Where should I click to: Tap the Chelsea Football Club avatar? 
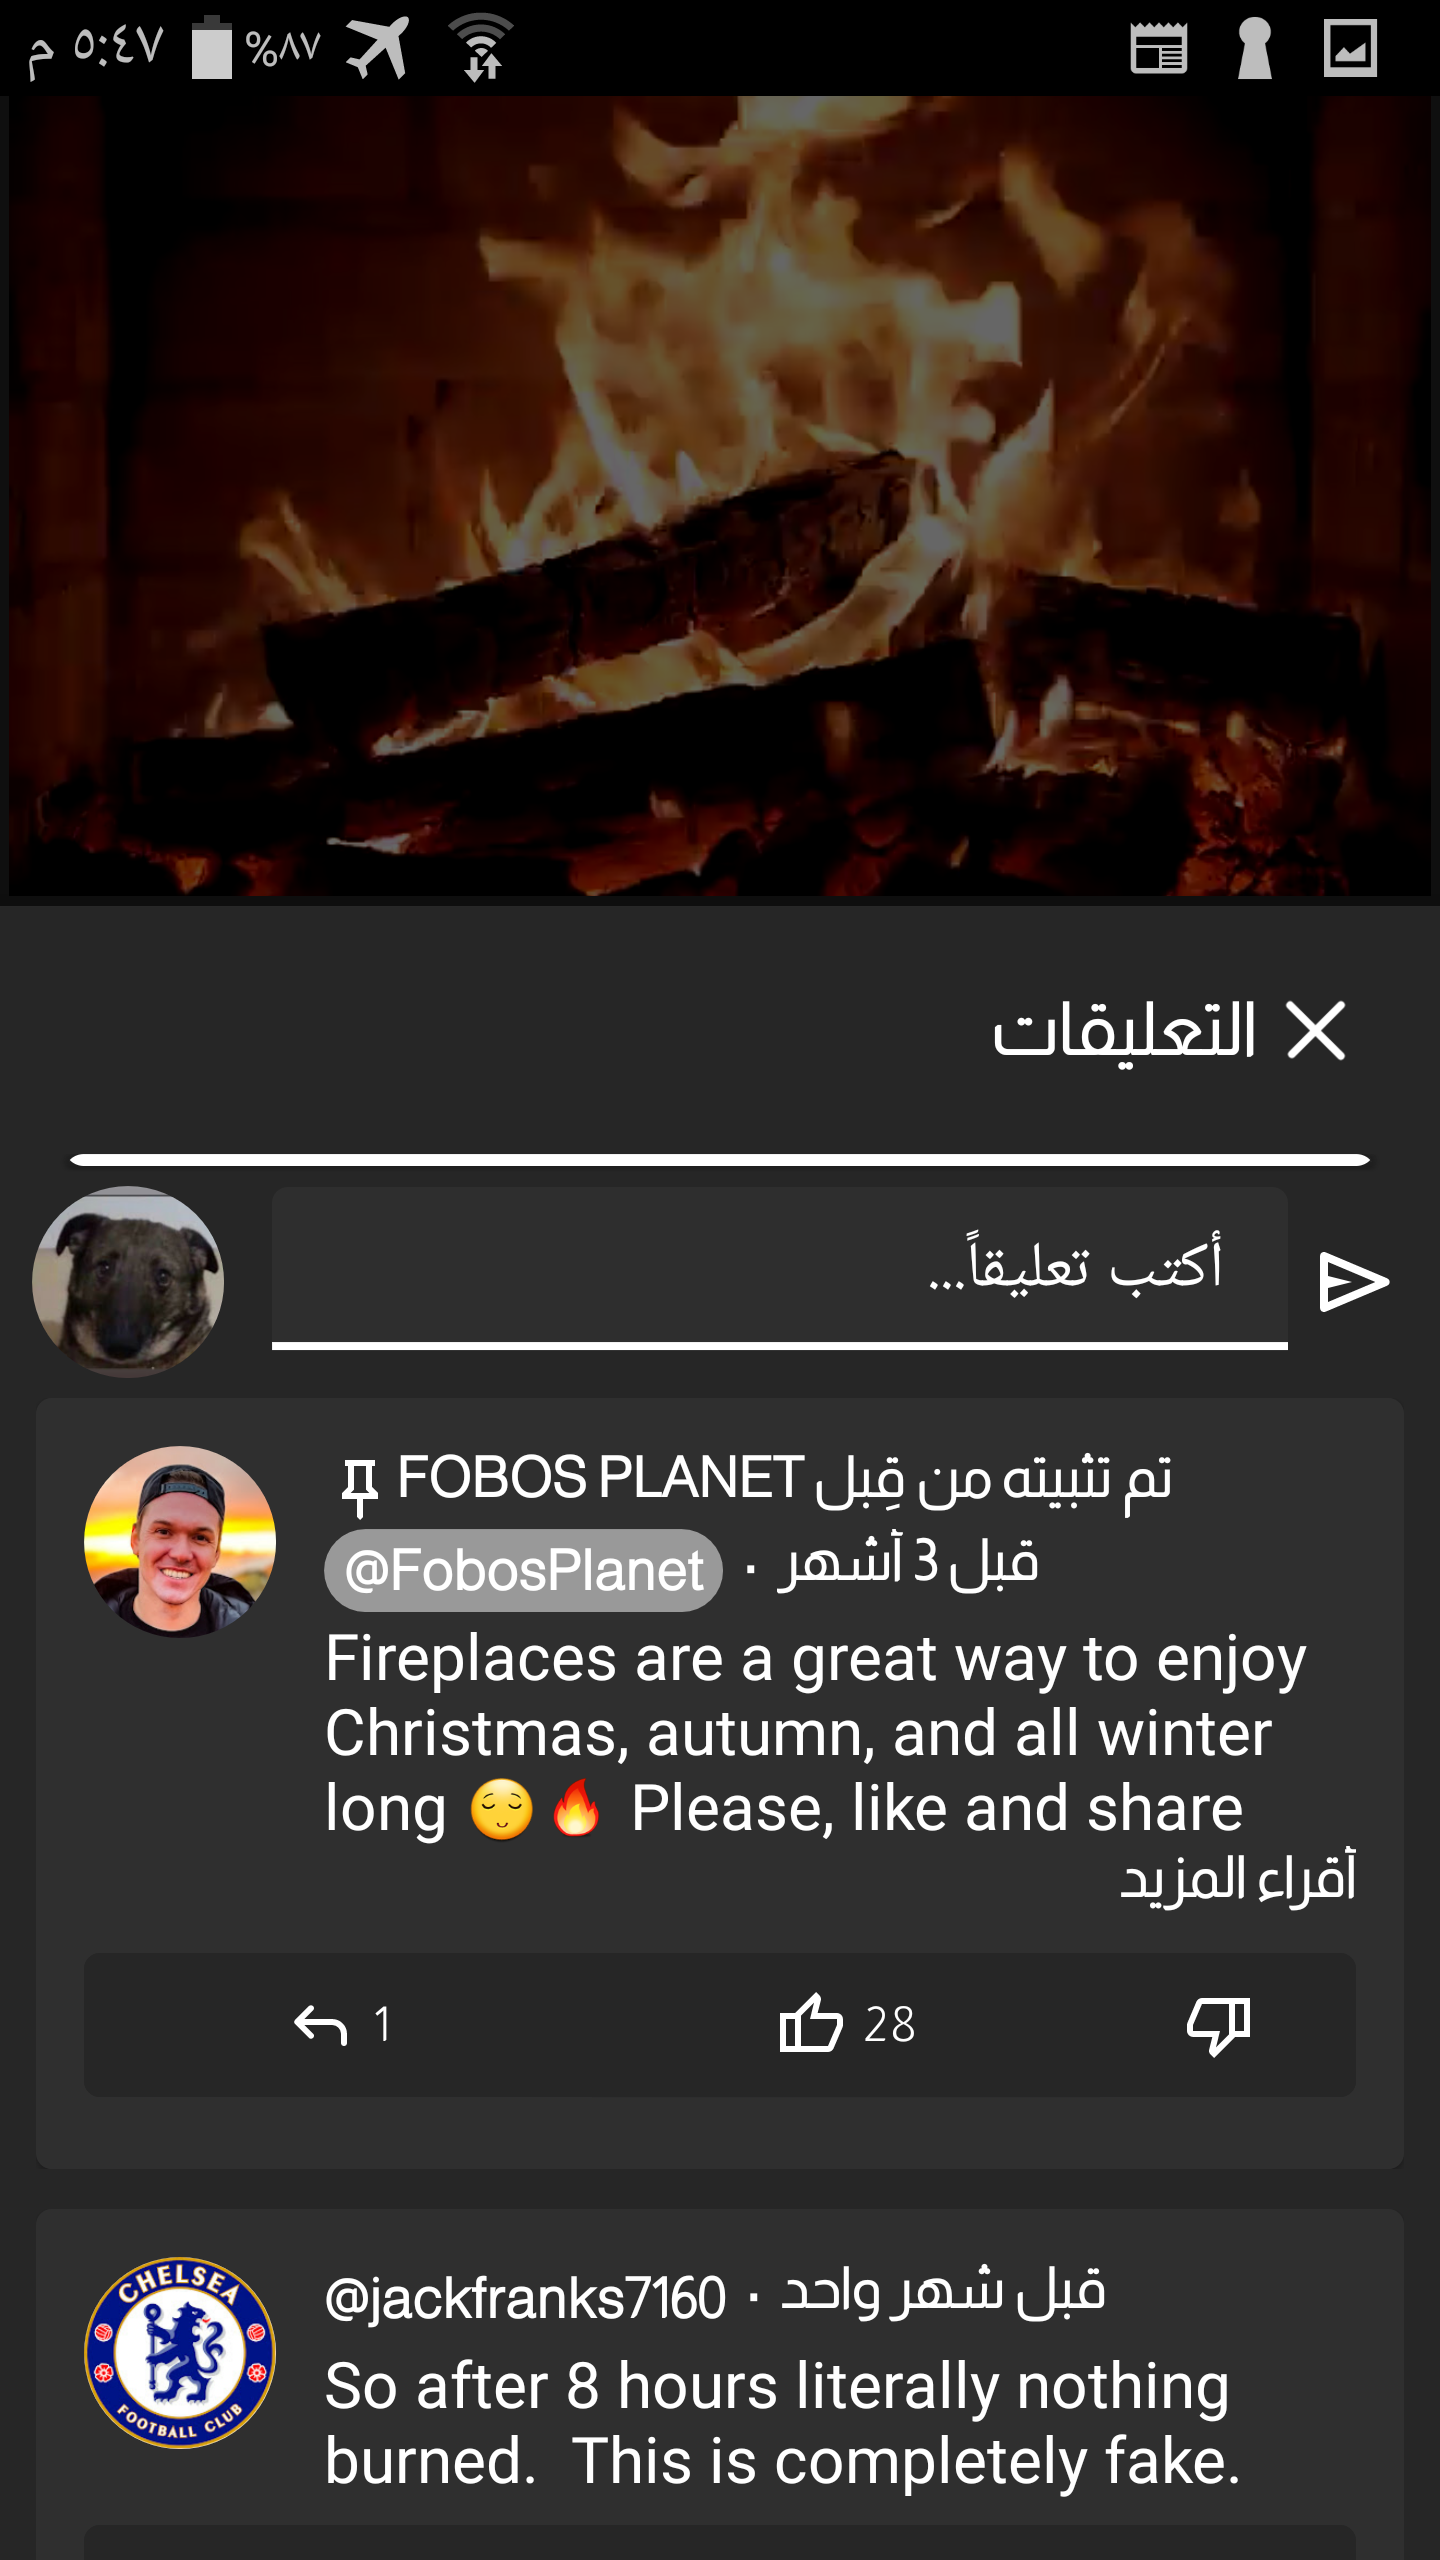coord(180,2352)
